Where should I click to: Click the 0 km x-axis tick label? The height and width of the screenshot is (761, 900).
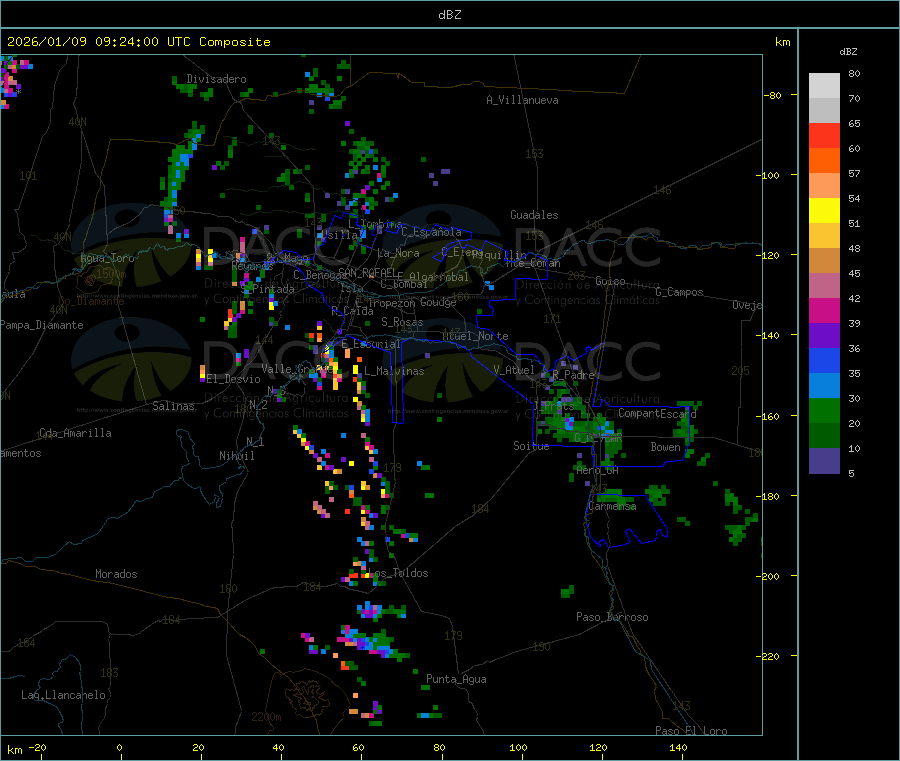[119, 747]
